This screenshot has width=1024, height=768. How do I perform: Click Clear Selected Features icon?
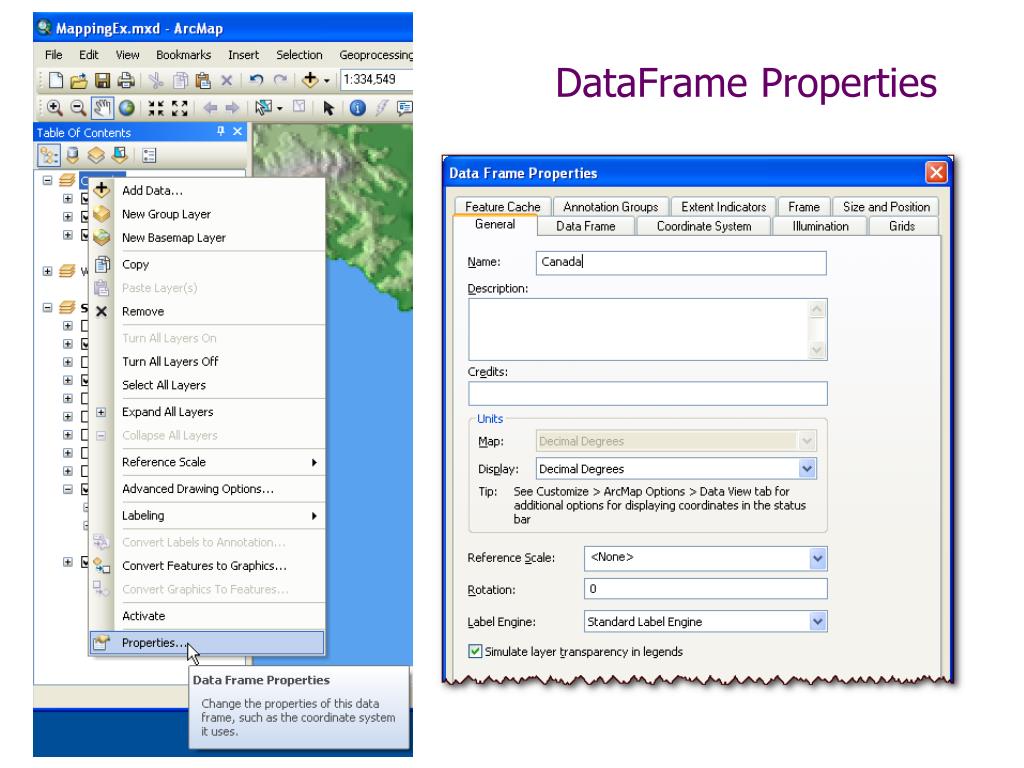[299, 106]
